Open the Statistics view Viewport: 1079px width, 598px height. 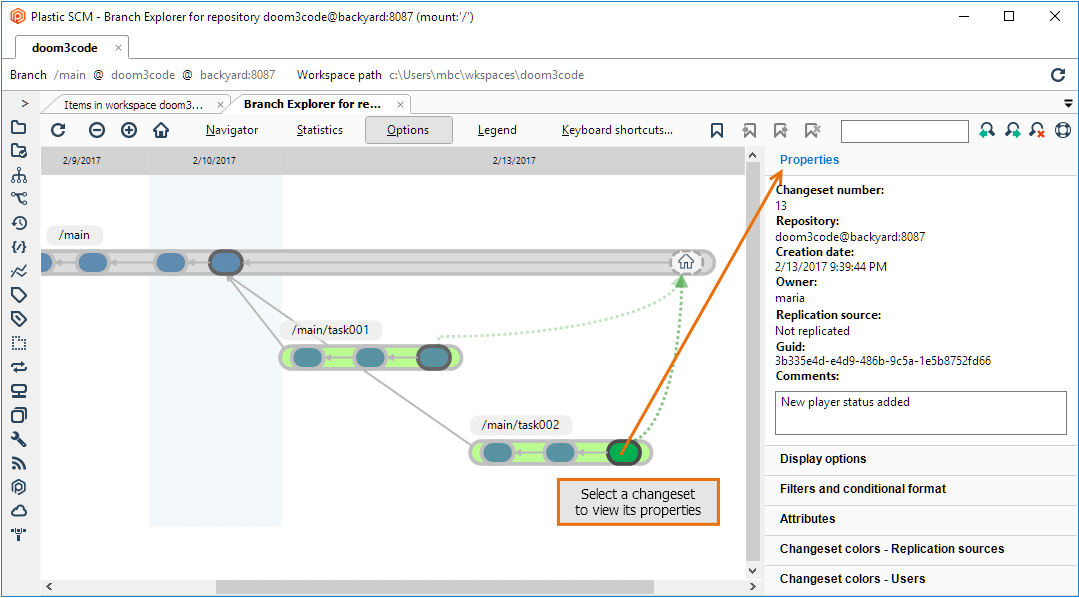(x=320, y=130)
